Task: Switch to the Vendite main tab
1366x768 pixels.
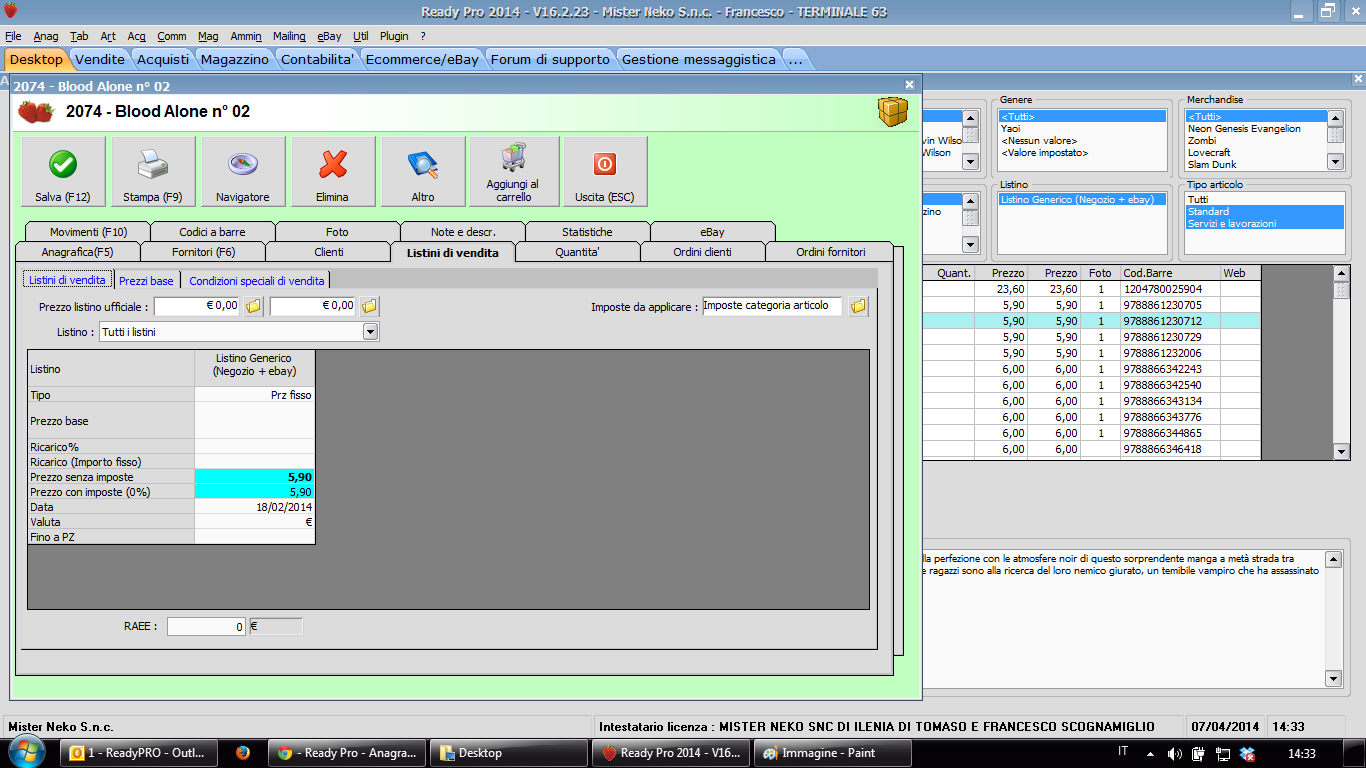Action: [100, 59]
